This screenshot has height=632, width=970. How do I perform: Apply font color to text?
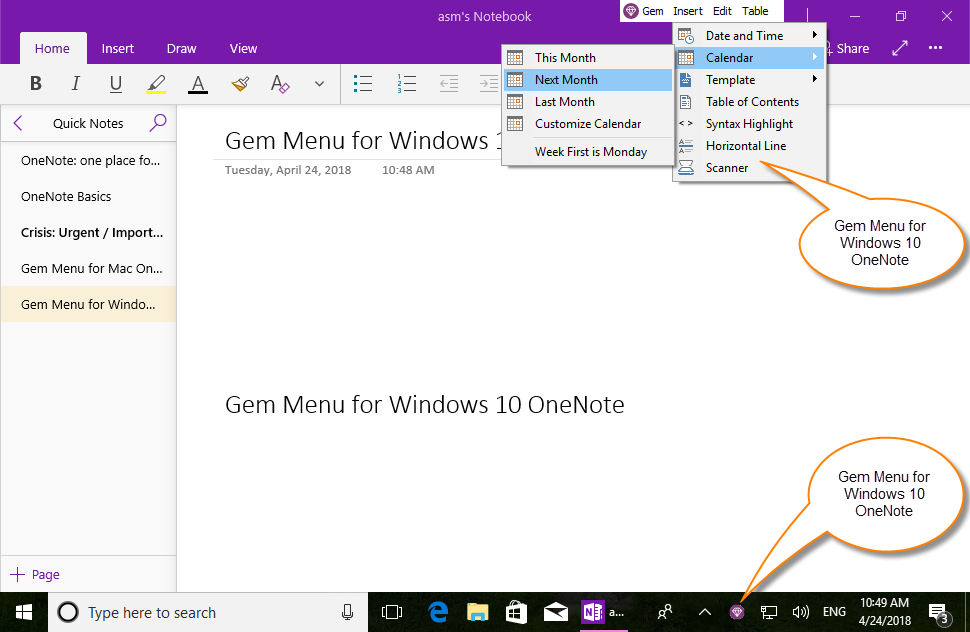click(x=197, y=83)
